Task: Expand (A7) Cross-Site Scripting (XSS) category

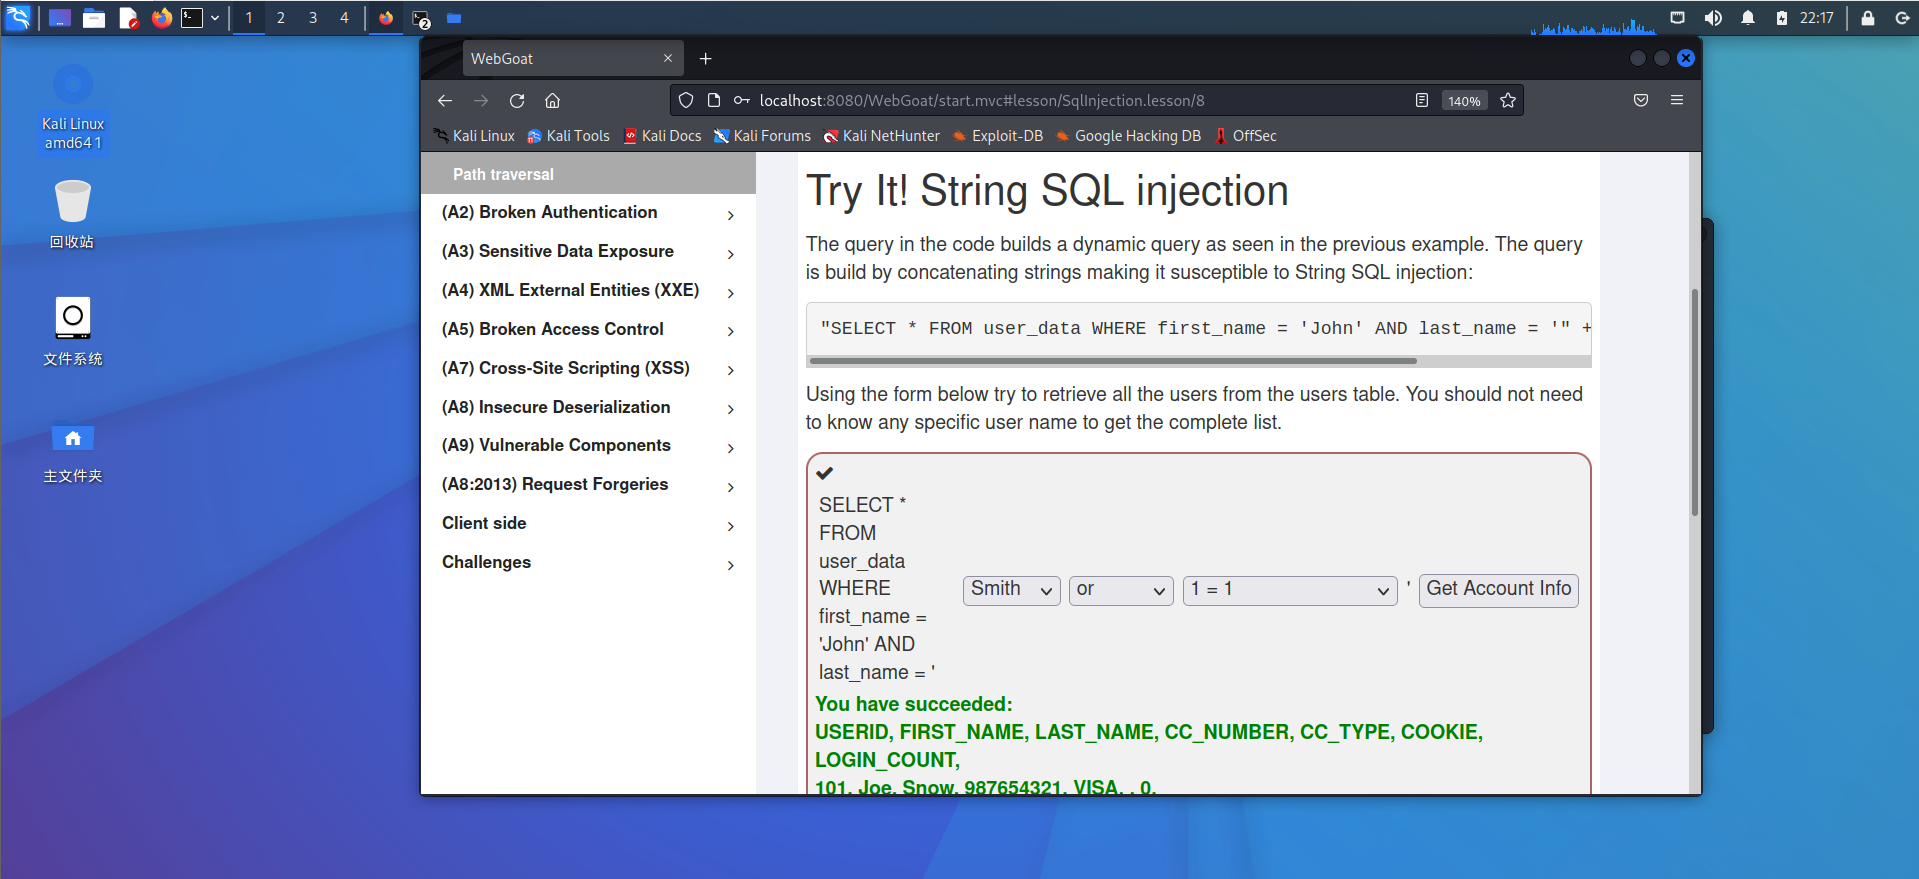Action: [x=588, y=369]
